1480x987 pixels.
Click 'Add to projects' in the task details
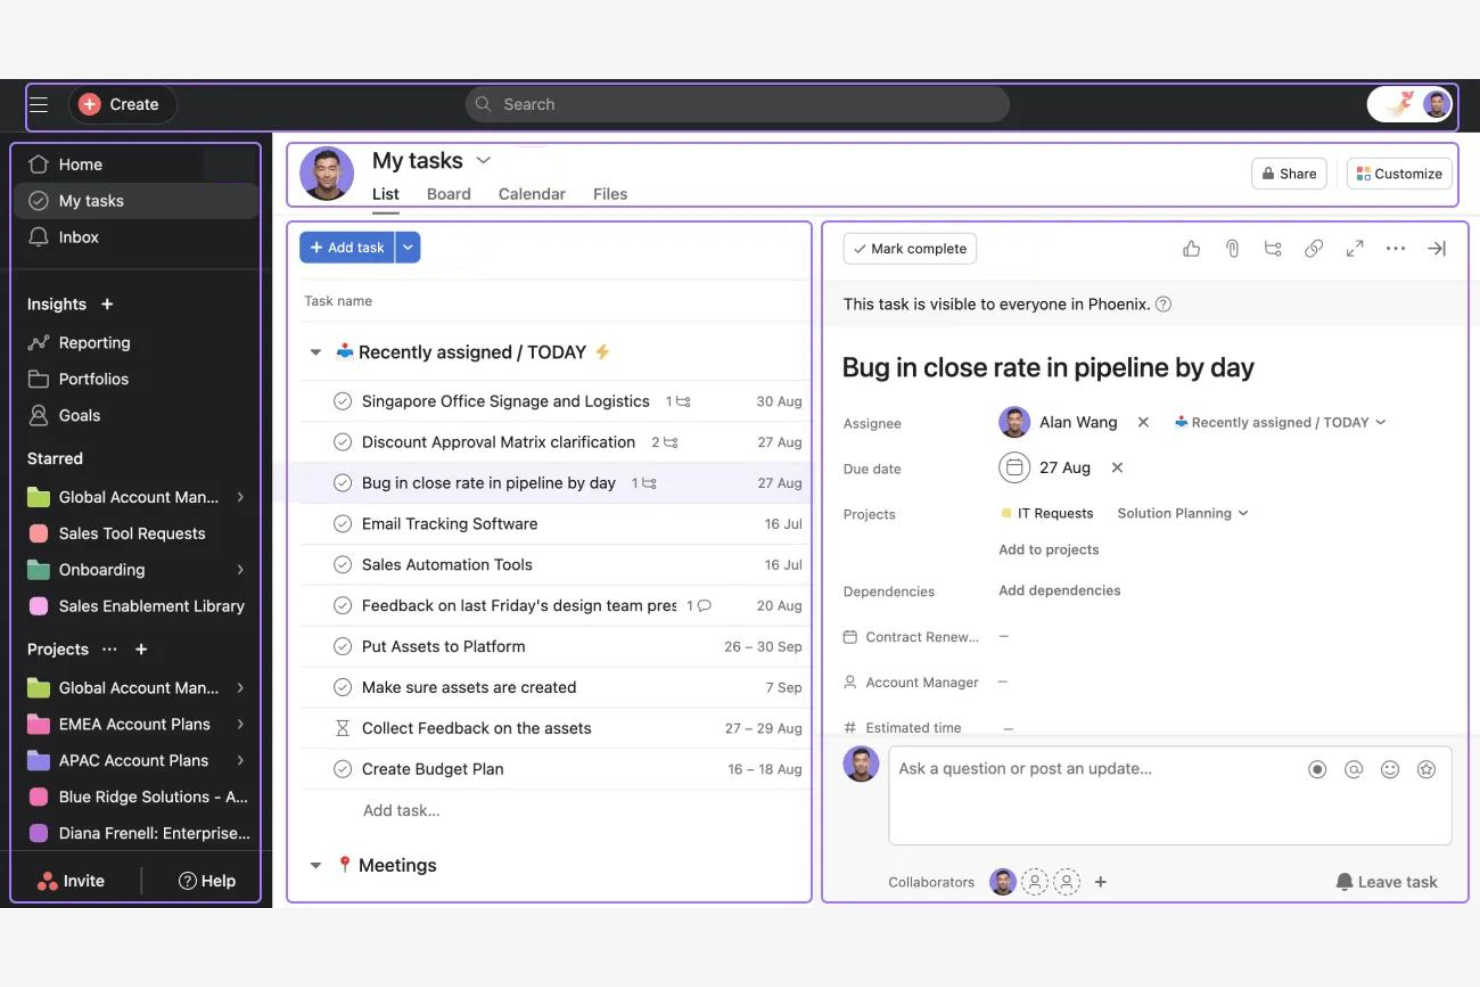1048,549
